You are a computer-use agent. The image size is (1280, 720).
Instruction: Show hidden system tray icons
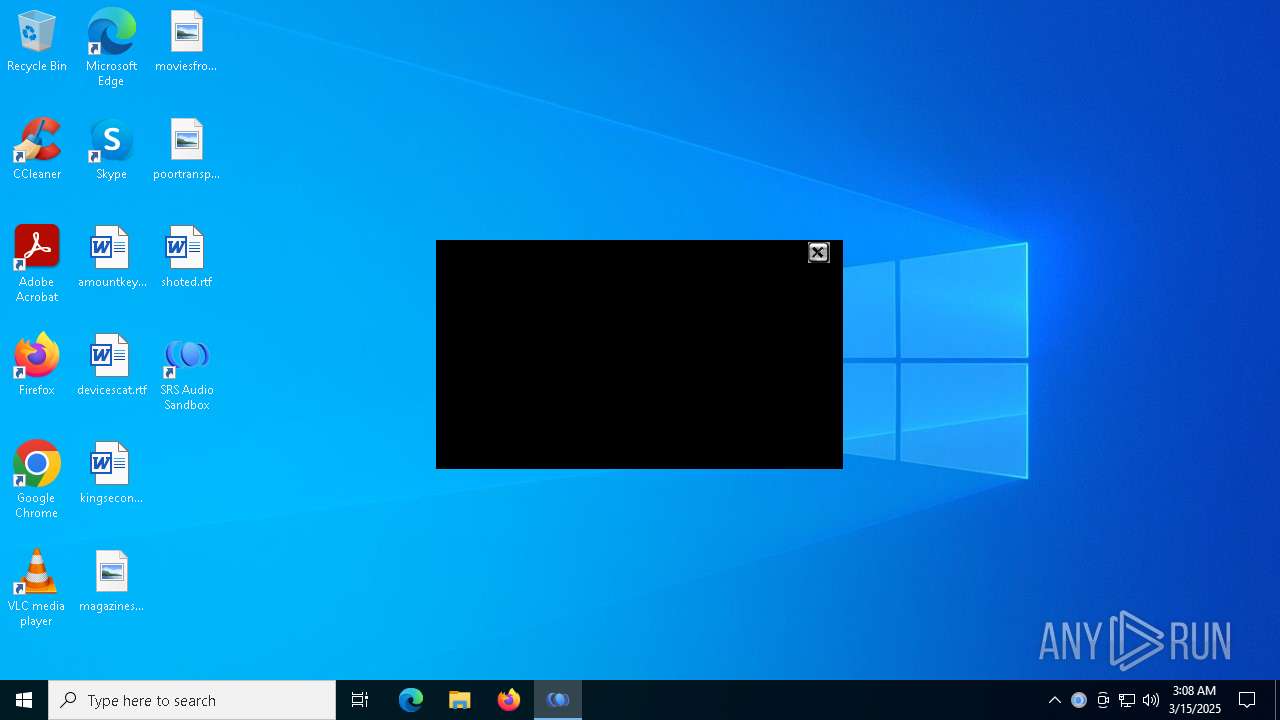click(1054, 700)
